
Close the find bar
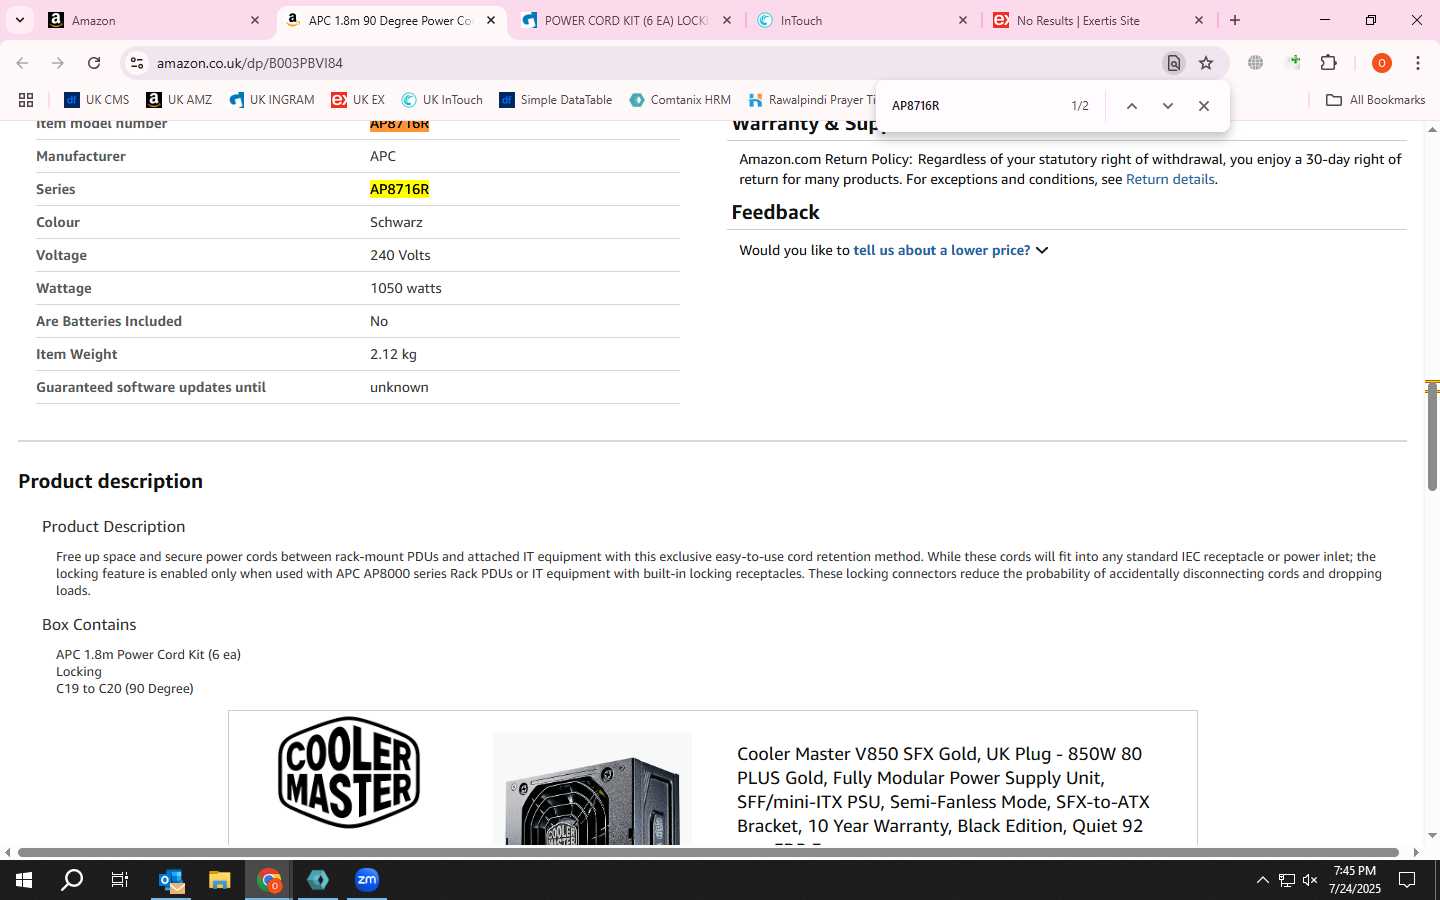tap(1204, 106)
